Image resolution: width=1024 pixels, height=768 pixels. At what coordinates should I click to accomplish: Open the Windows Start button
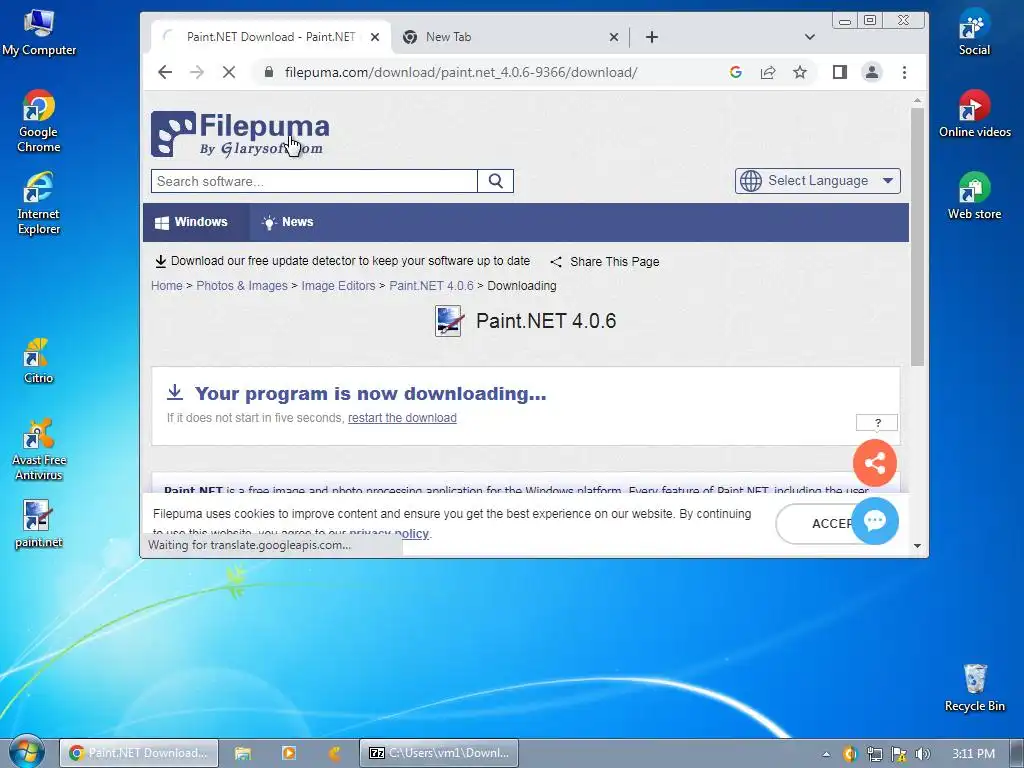[x=27, y=753]
